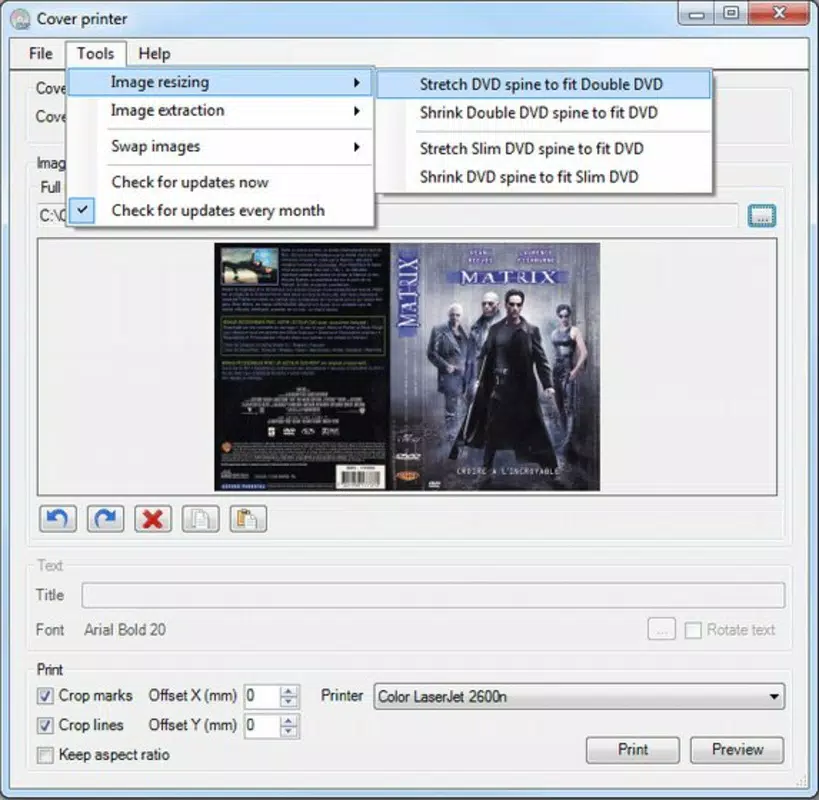Open the Printer dropdown list
Viewport: 819px width, 800px height.
point(579,697)
